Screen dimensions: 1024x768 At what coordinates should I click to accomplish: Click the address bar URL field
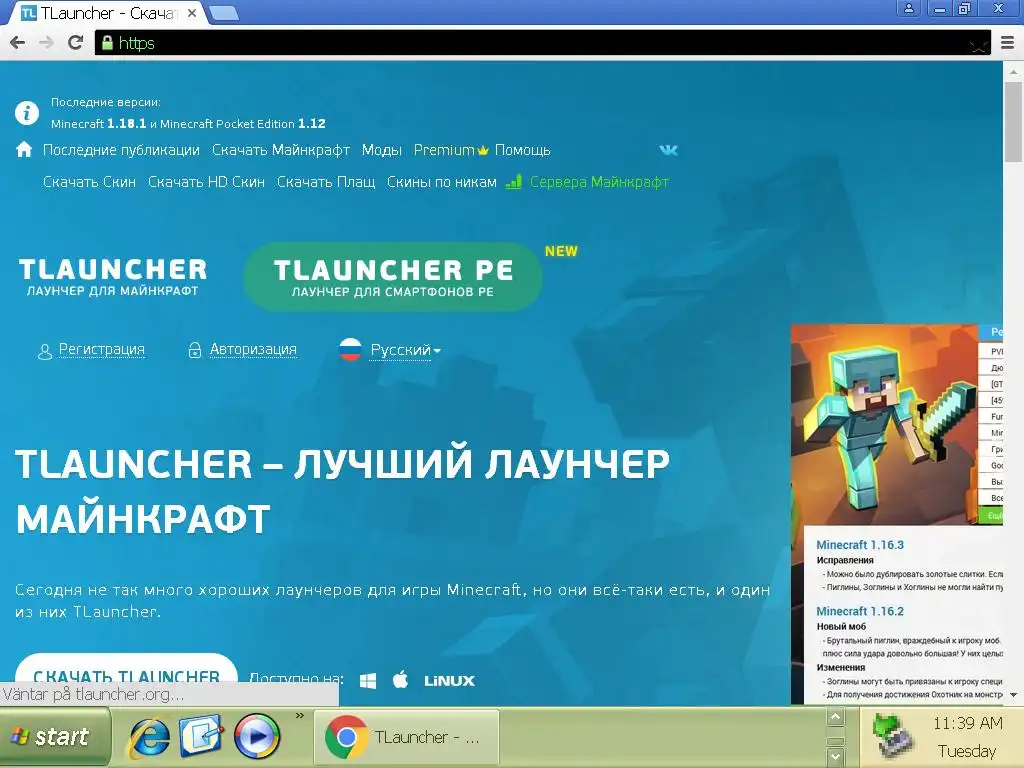click(542, 43)
